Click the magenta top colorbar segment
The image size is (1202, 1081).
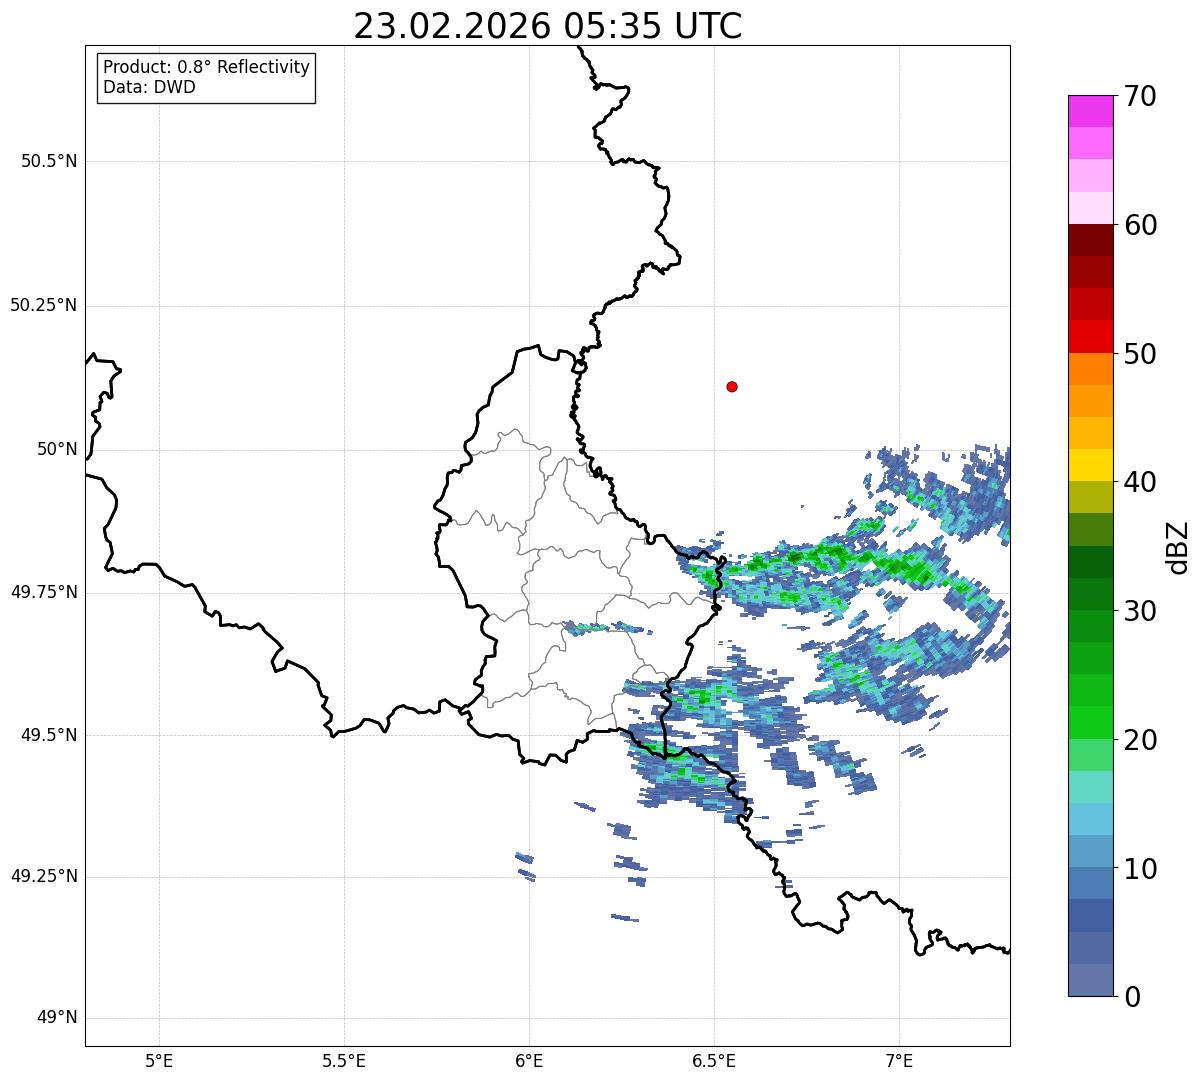[x=1090, y=111]
